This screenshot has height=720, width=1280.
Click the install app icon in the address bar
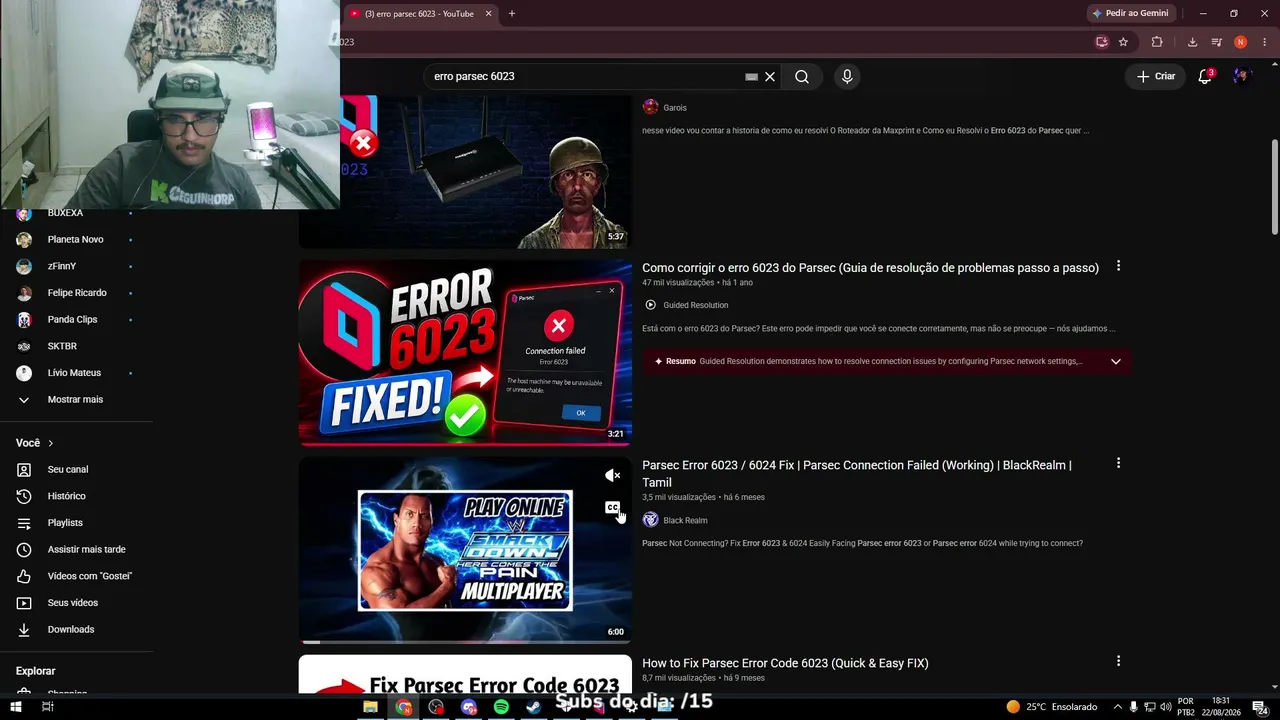(1102, 42)
